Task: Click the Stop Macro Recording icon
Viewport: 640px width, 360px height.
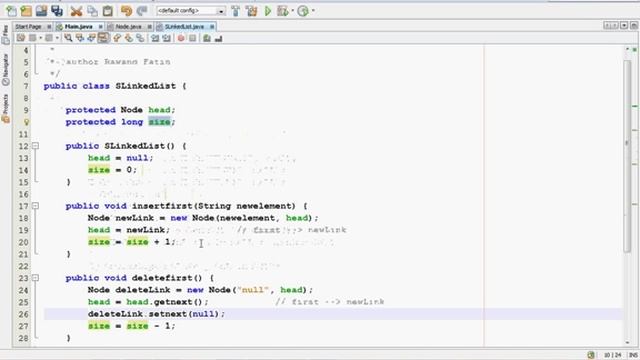Action: 193,38
